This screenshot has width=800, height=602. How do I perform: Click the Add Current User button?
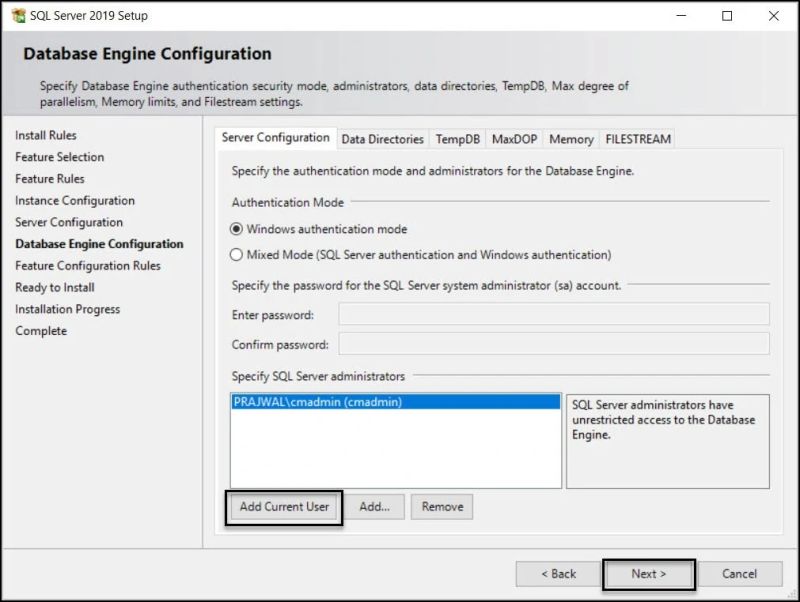pos(283,507)
